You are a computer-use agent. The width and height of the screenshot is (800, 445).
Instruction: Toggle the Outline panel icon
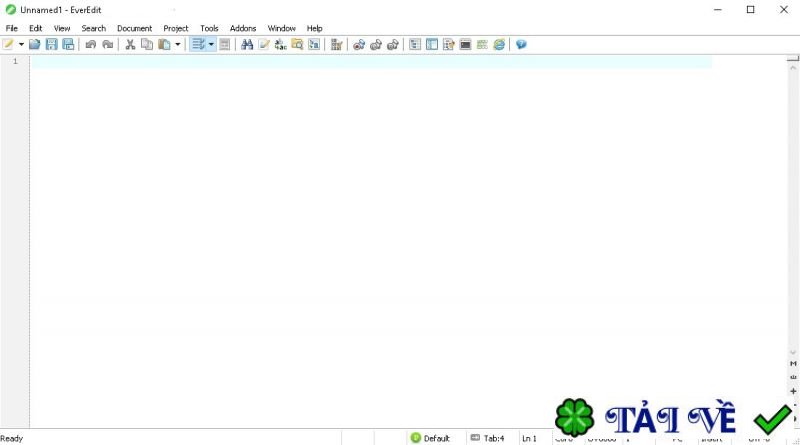[415, 44]
